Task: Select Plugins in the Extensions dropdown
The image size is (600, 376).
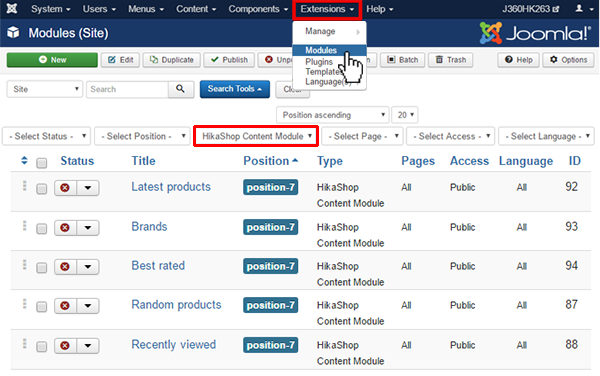Action: [319, 62]
